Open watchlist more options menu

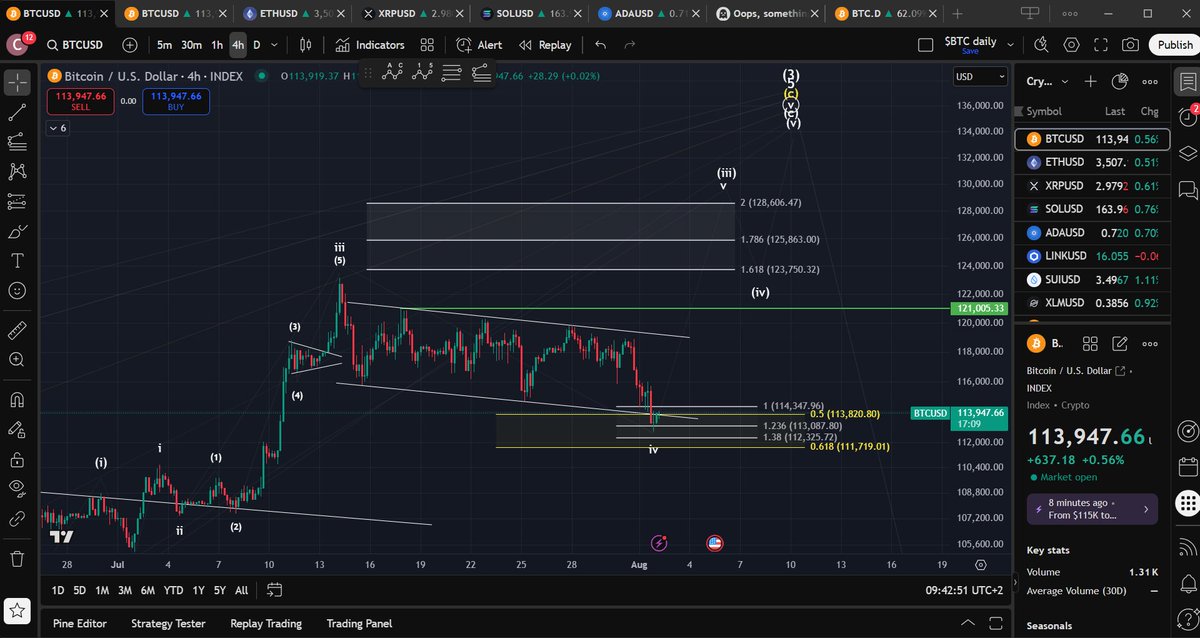click(1150, 82)
